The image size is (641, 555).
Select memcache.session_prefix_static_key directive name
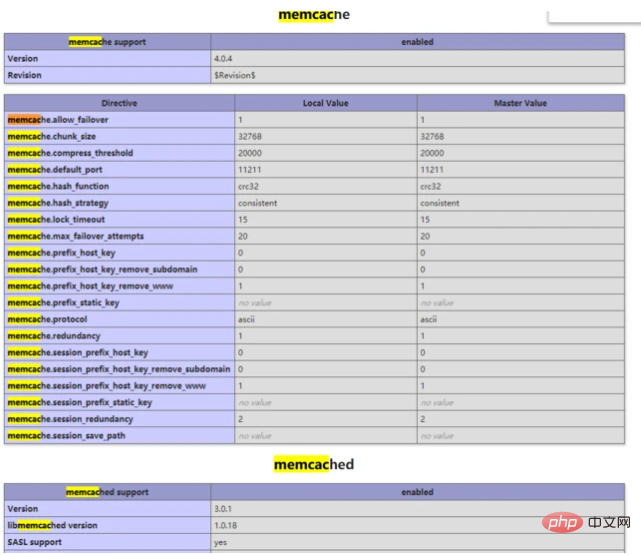[80, 403]
